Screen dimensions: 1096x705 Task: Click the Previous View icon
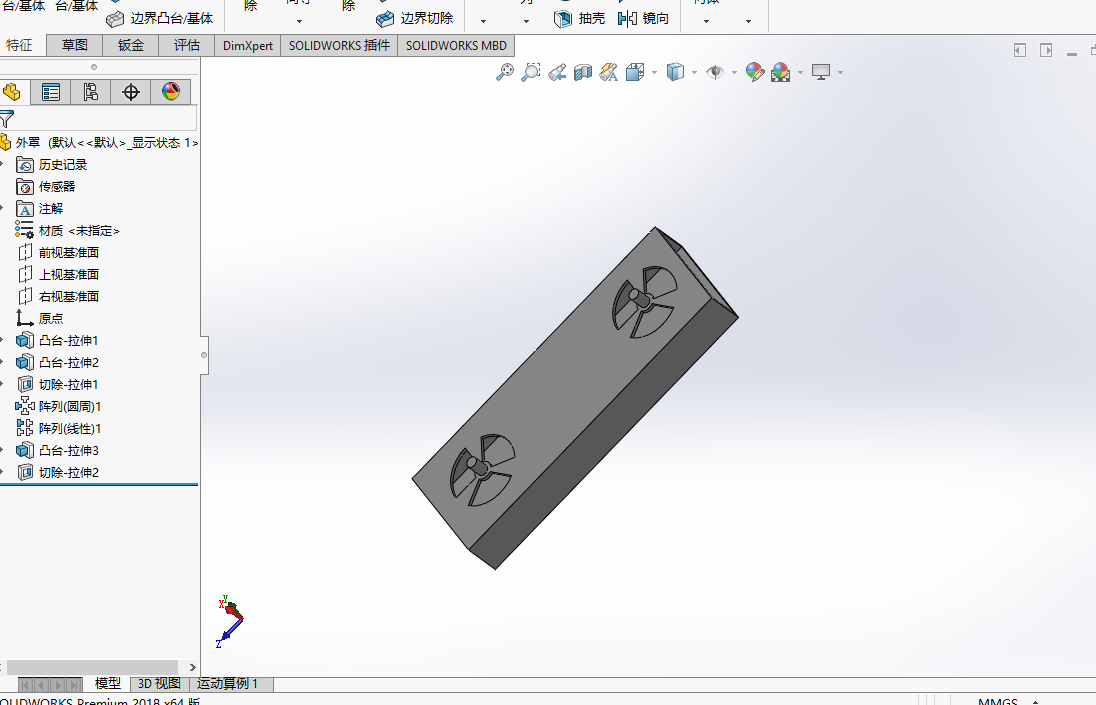[557, 72]
